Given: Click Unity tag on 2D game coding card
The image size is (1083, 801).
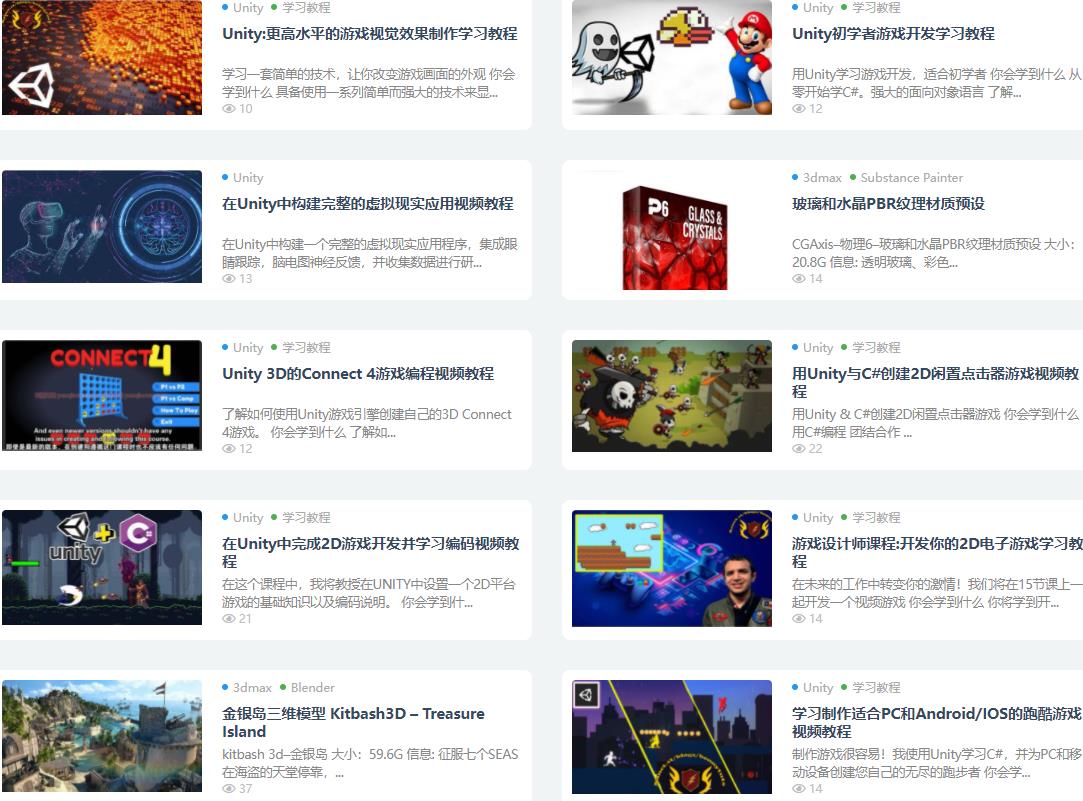Looking at the screenshot, I should point(248,517).
